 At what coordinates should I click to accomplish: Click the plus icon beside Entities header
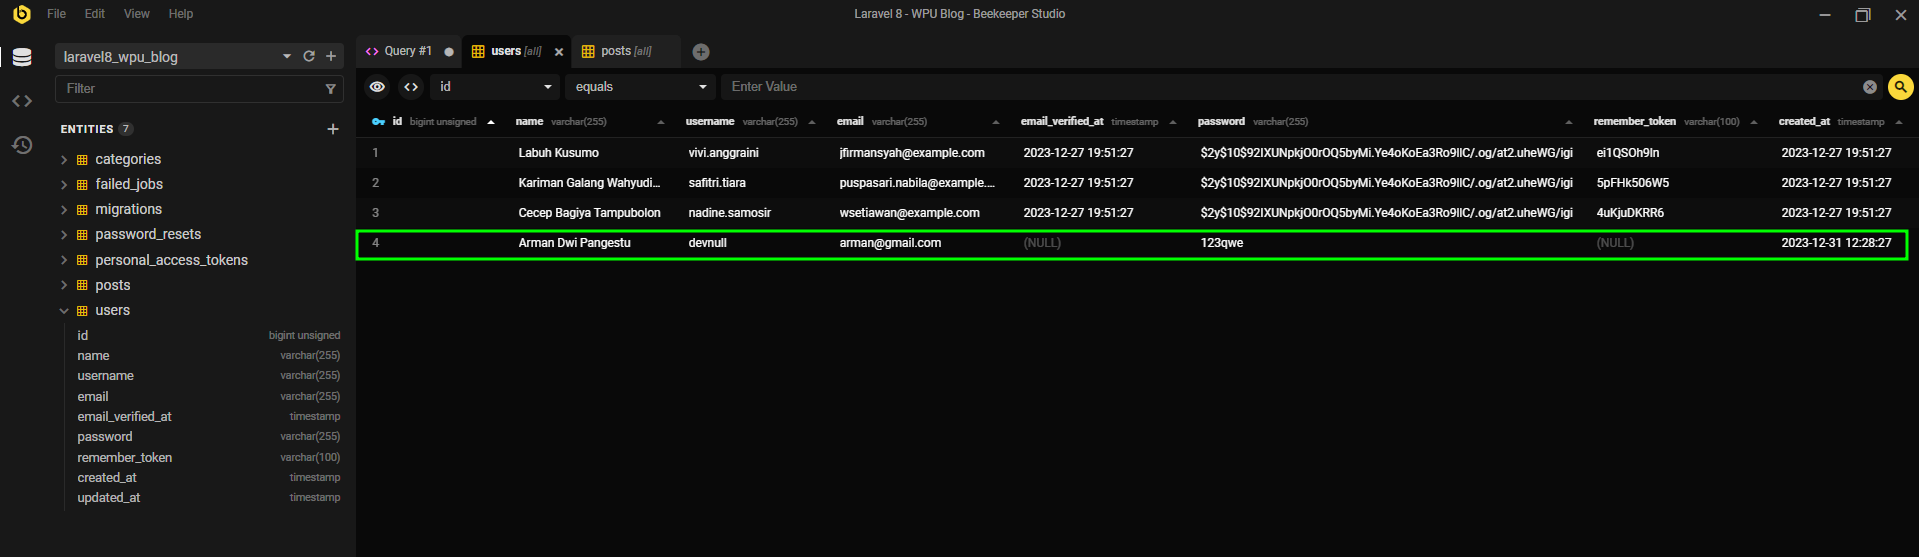(x=333, y=129)
